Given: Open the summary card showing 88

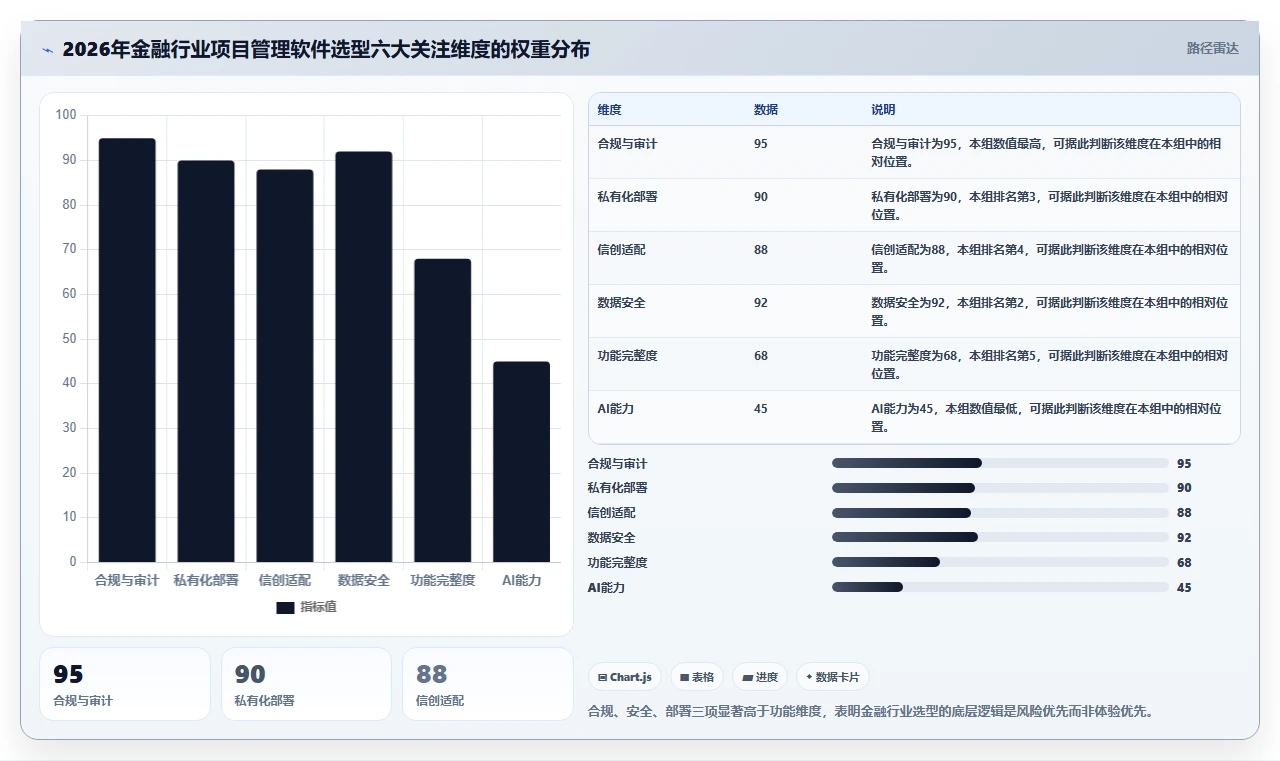Looking at the screenshot, I should (x=487, y=684).
